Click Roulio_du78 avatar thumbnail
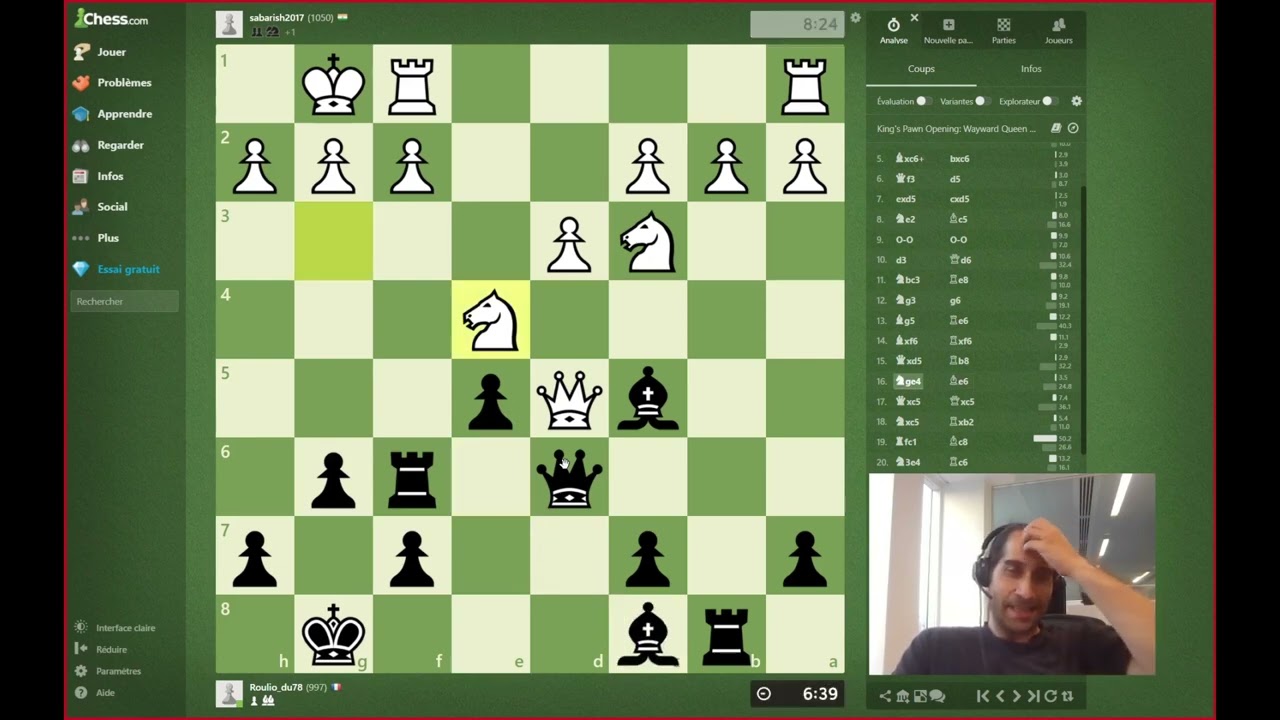 tap(229, 694)
